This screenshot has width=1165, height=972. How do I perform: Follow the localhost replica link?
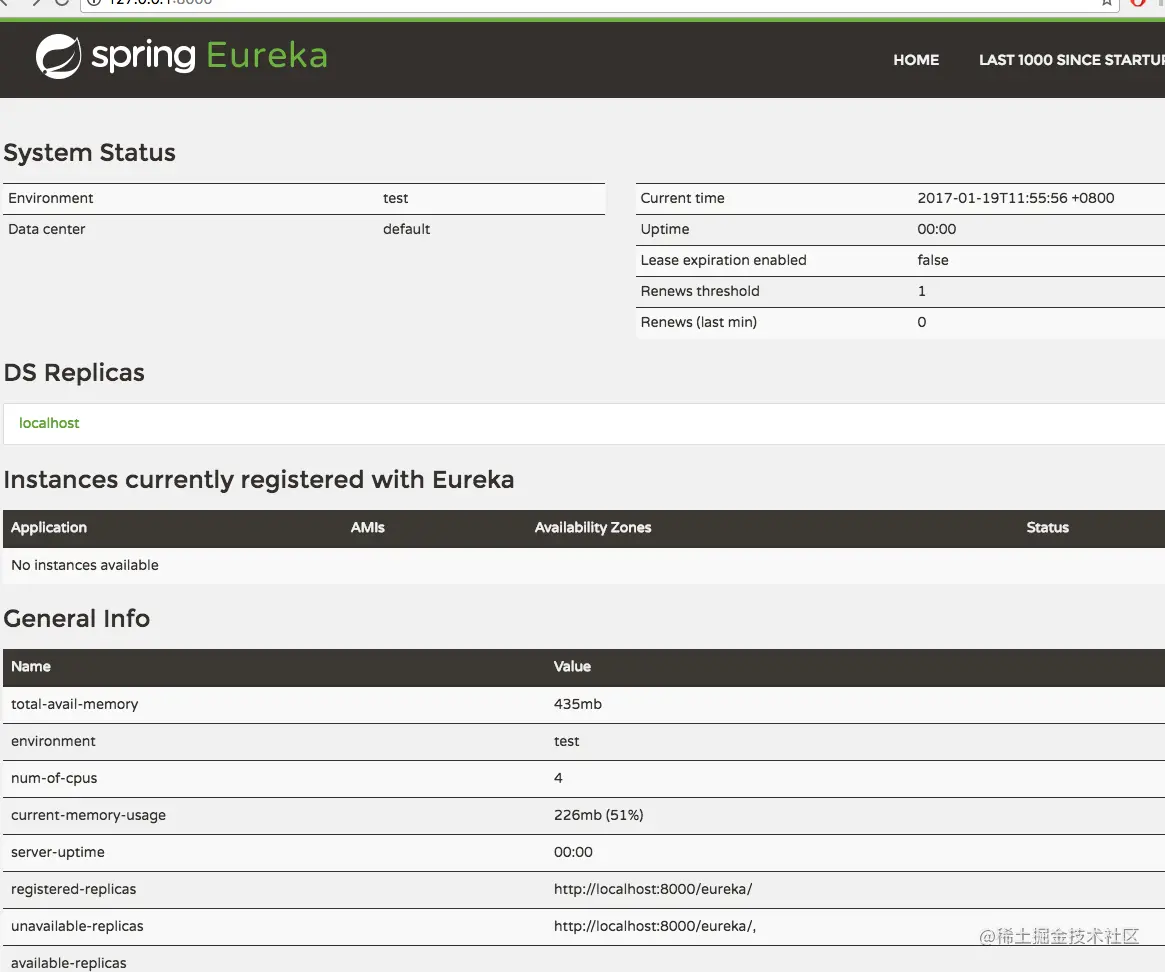pos(49,423)
